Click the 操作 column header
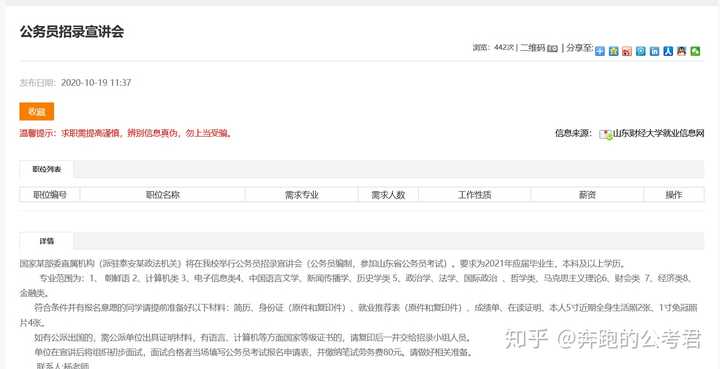Screen dimensions: 720x369 tap(674, 195)
